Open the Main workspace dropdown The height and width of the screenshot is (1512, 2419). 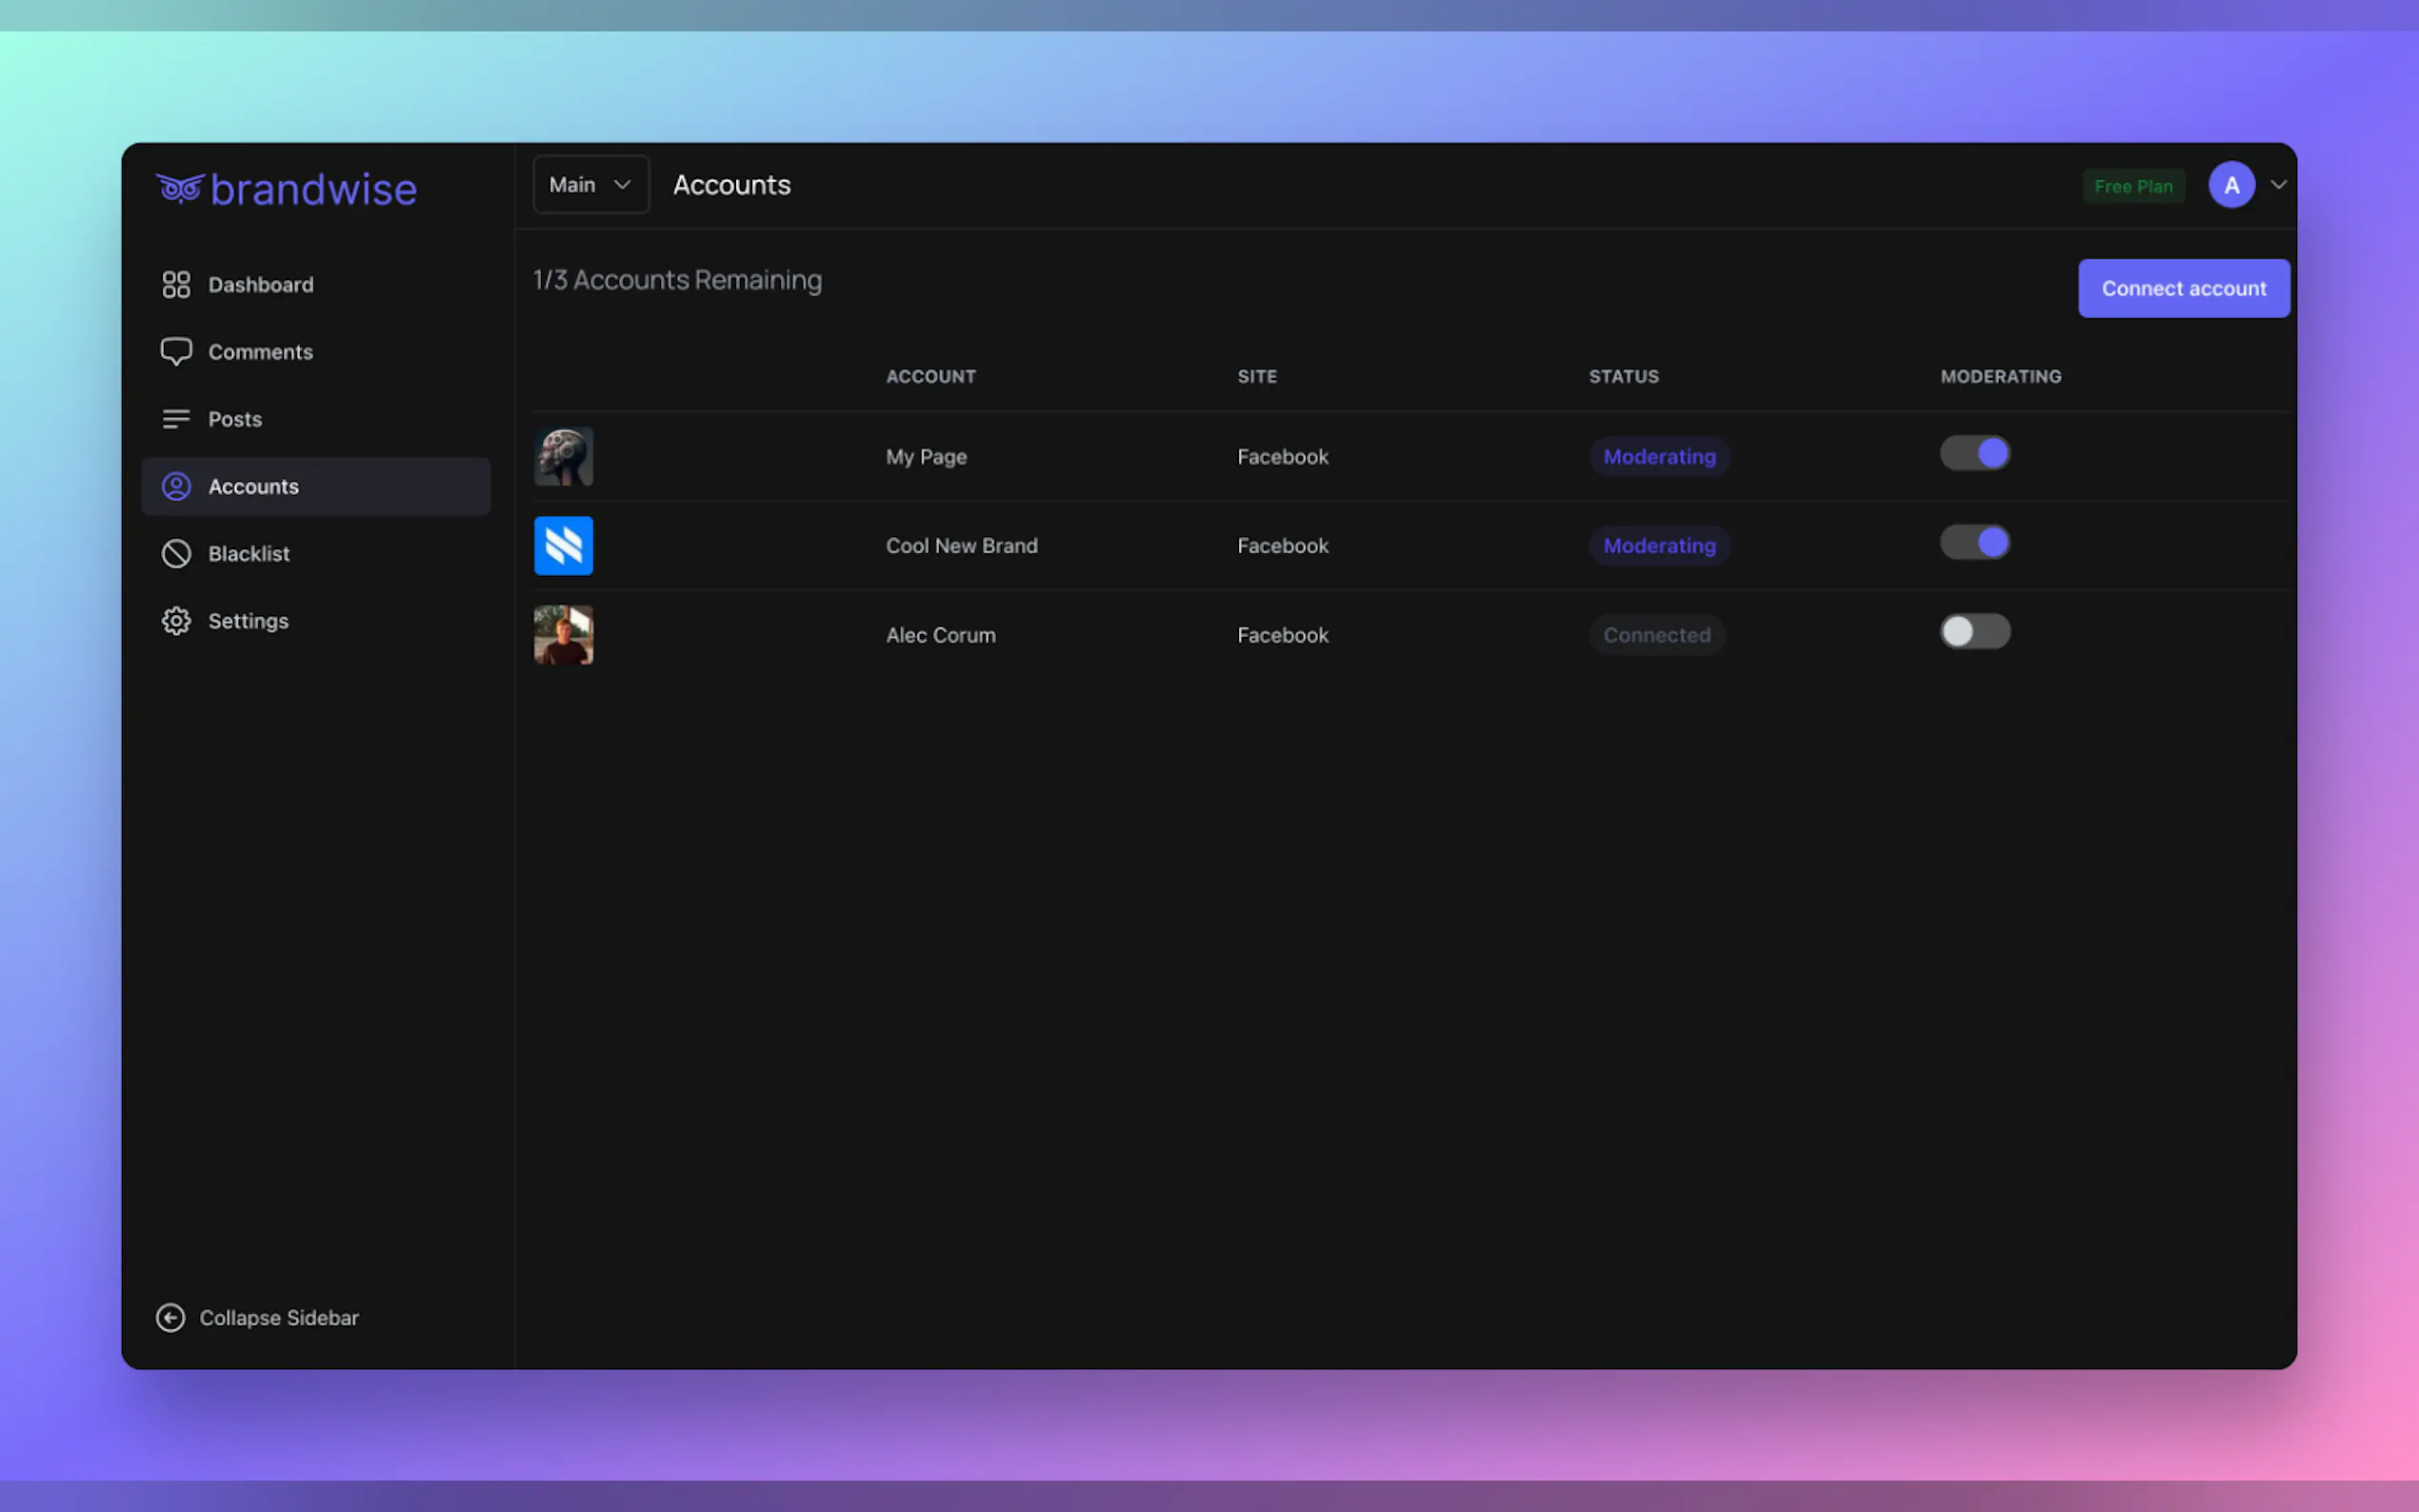(x=590, y=184)
